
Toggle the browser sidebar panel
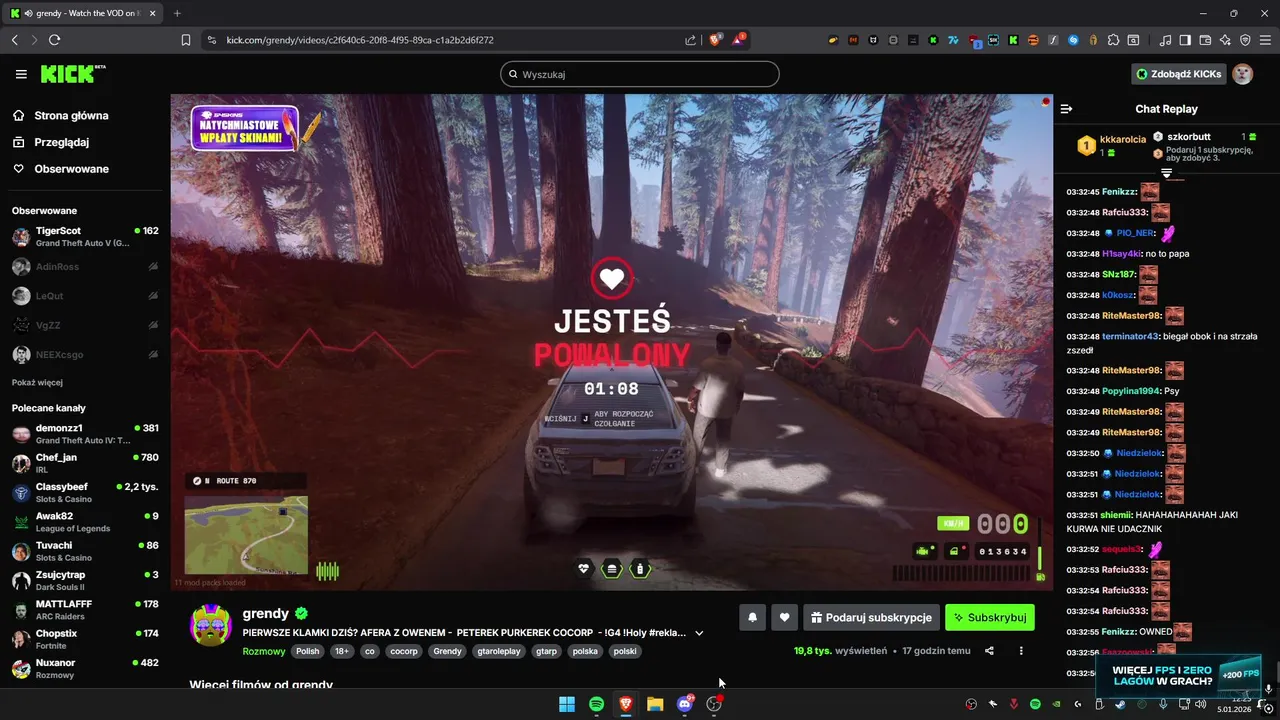[x=1185, y=40]
